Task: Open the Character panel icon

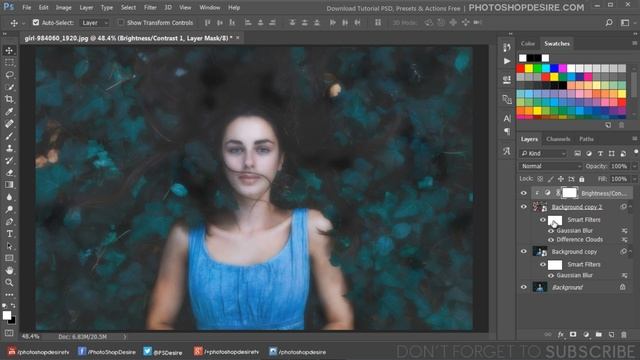Action: click(x=507, y=118)
